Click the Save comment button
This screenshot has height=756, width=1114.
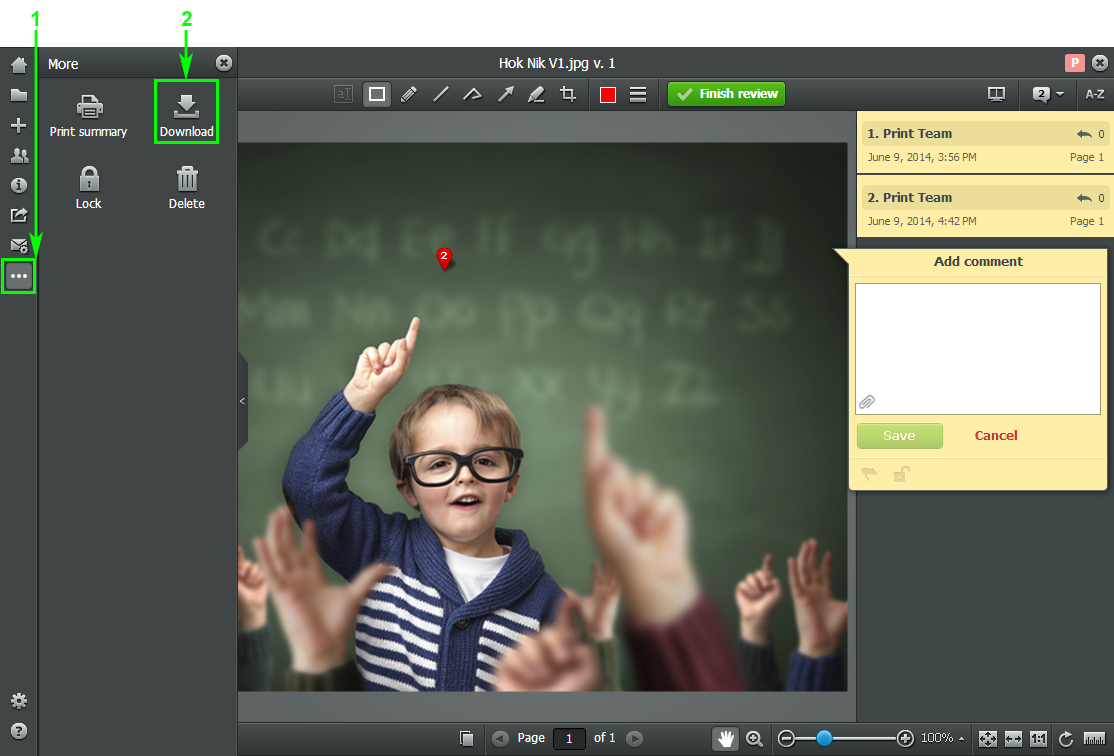click(x=899, y=436)
